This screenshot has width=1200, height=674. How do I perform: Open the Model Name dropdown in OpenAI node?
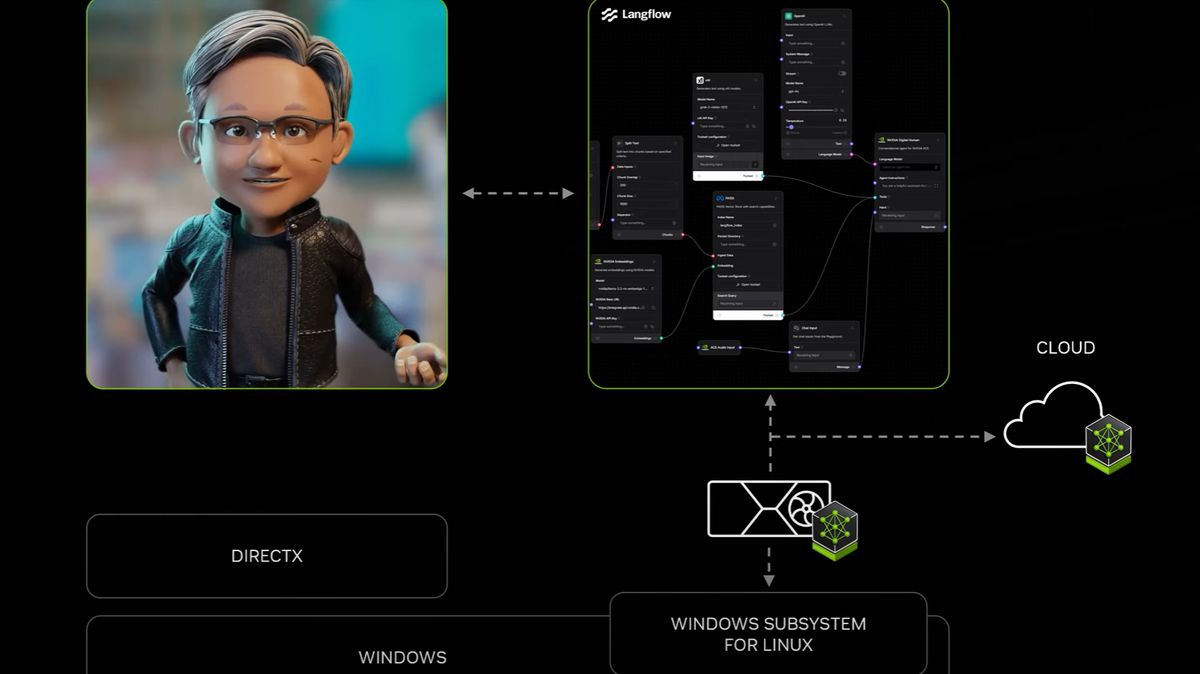coord(816,91)
